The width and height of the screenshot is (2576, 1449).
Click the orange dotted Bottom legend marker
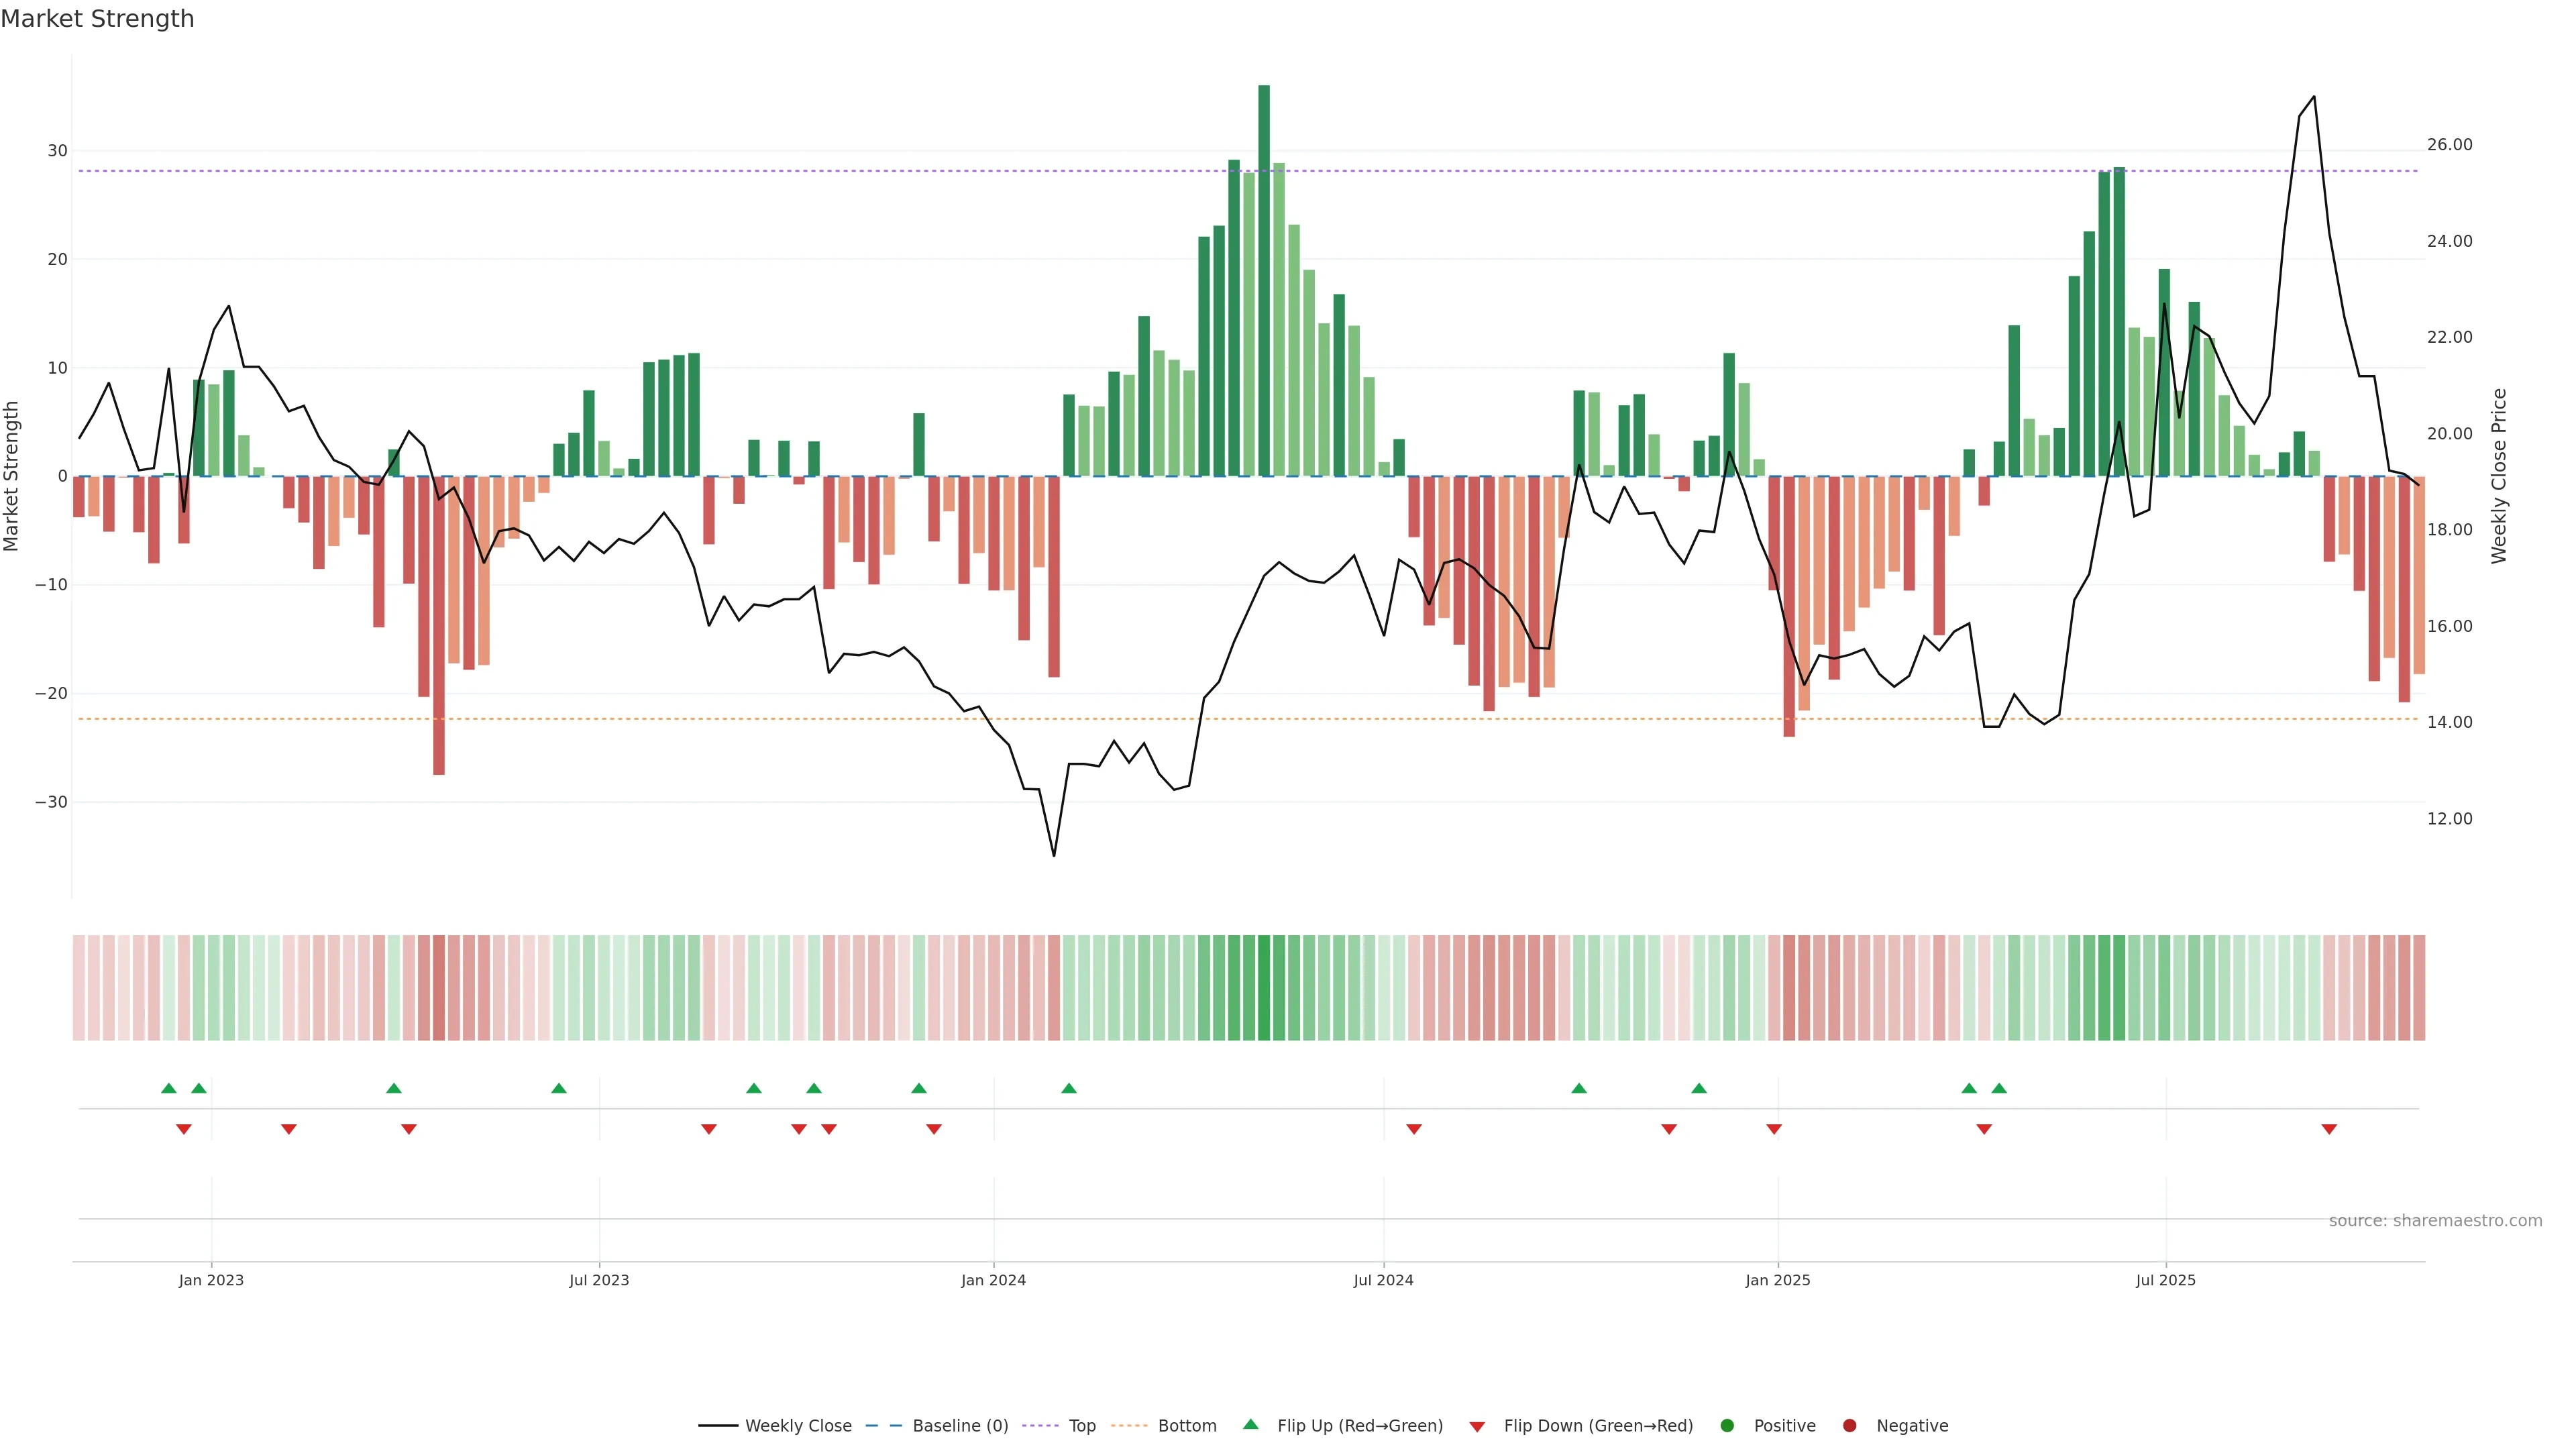[x=1129, y=1426]
